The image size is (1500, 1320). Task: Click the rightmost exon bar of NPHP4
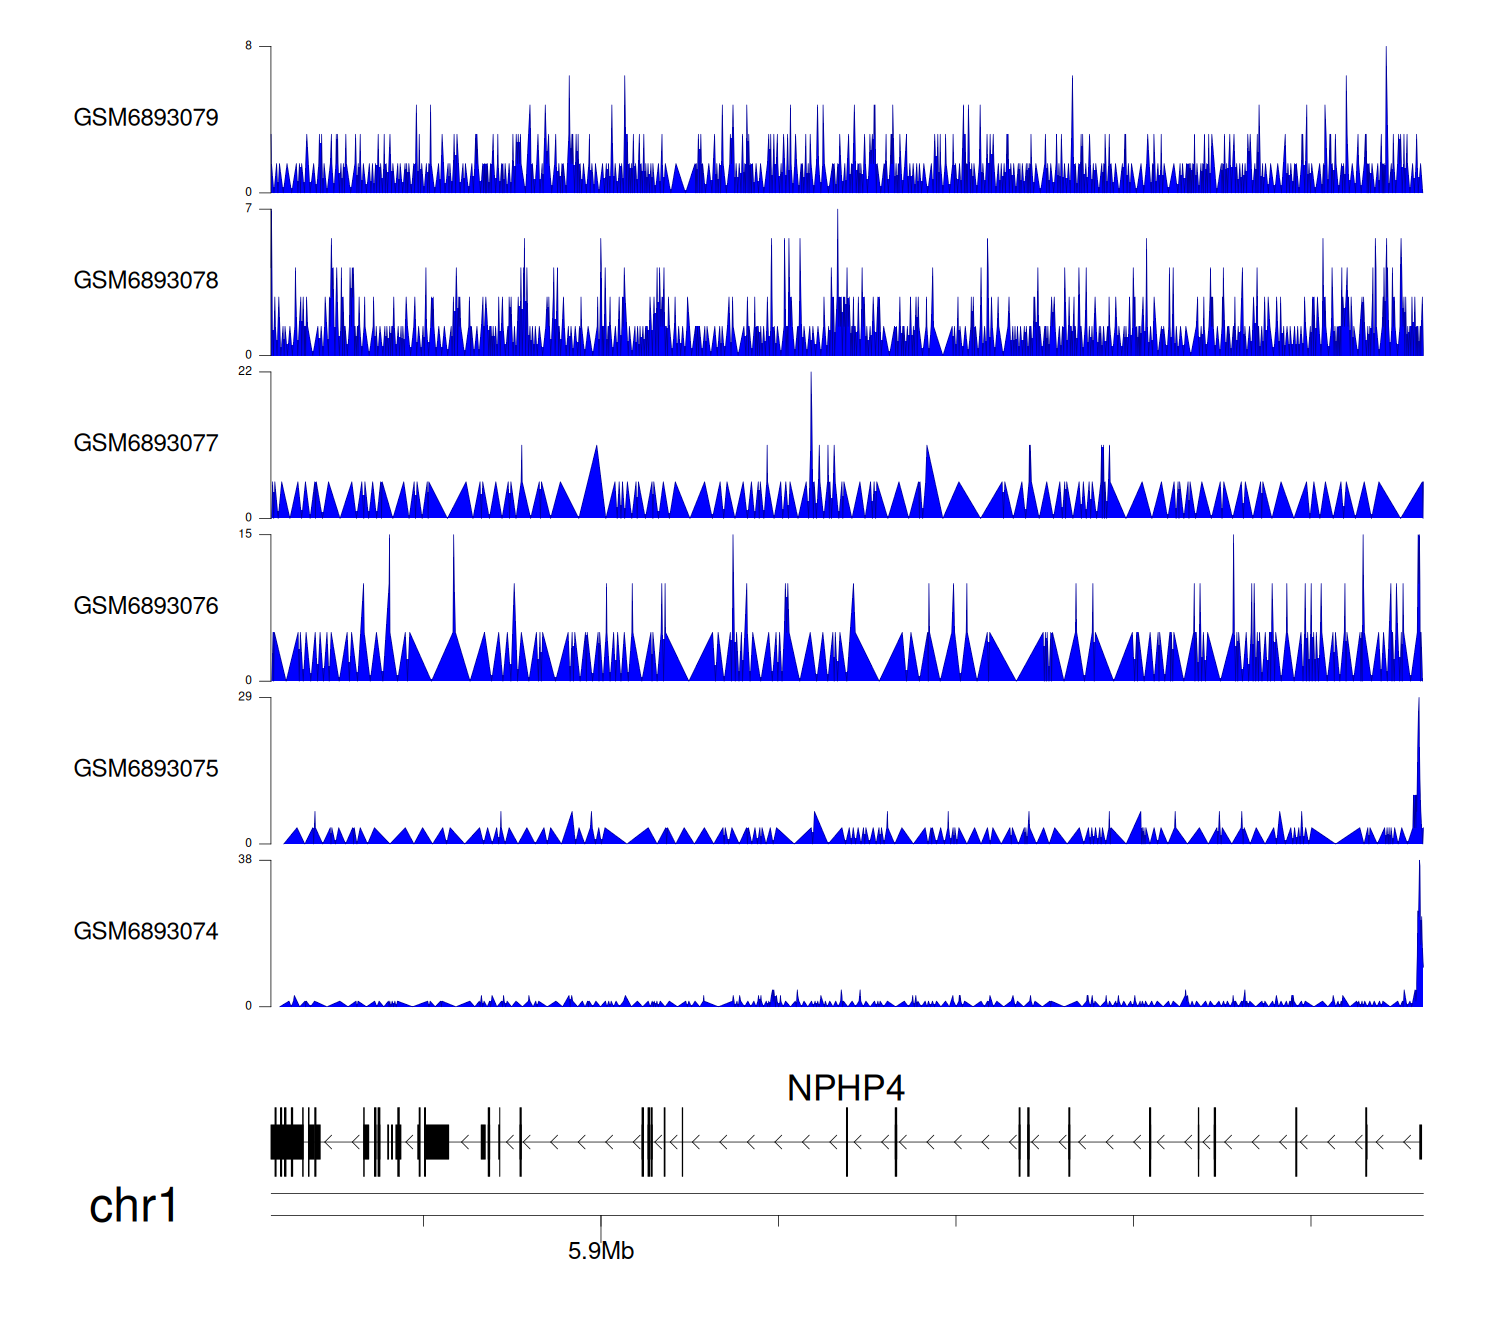pyautogui.click(x=1420, y=1141)
